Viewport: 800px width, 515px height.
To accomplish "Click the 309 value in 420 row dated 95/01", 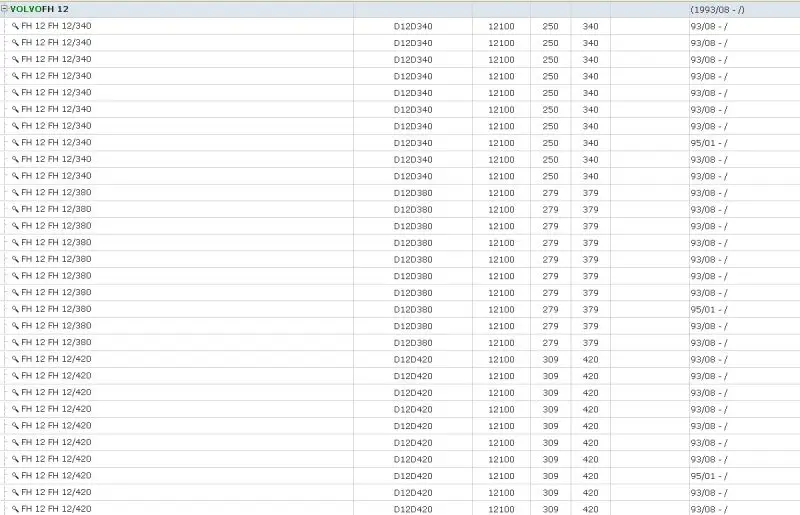I will (550, 476).
